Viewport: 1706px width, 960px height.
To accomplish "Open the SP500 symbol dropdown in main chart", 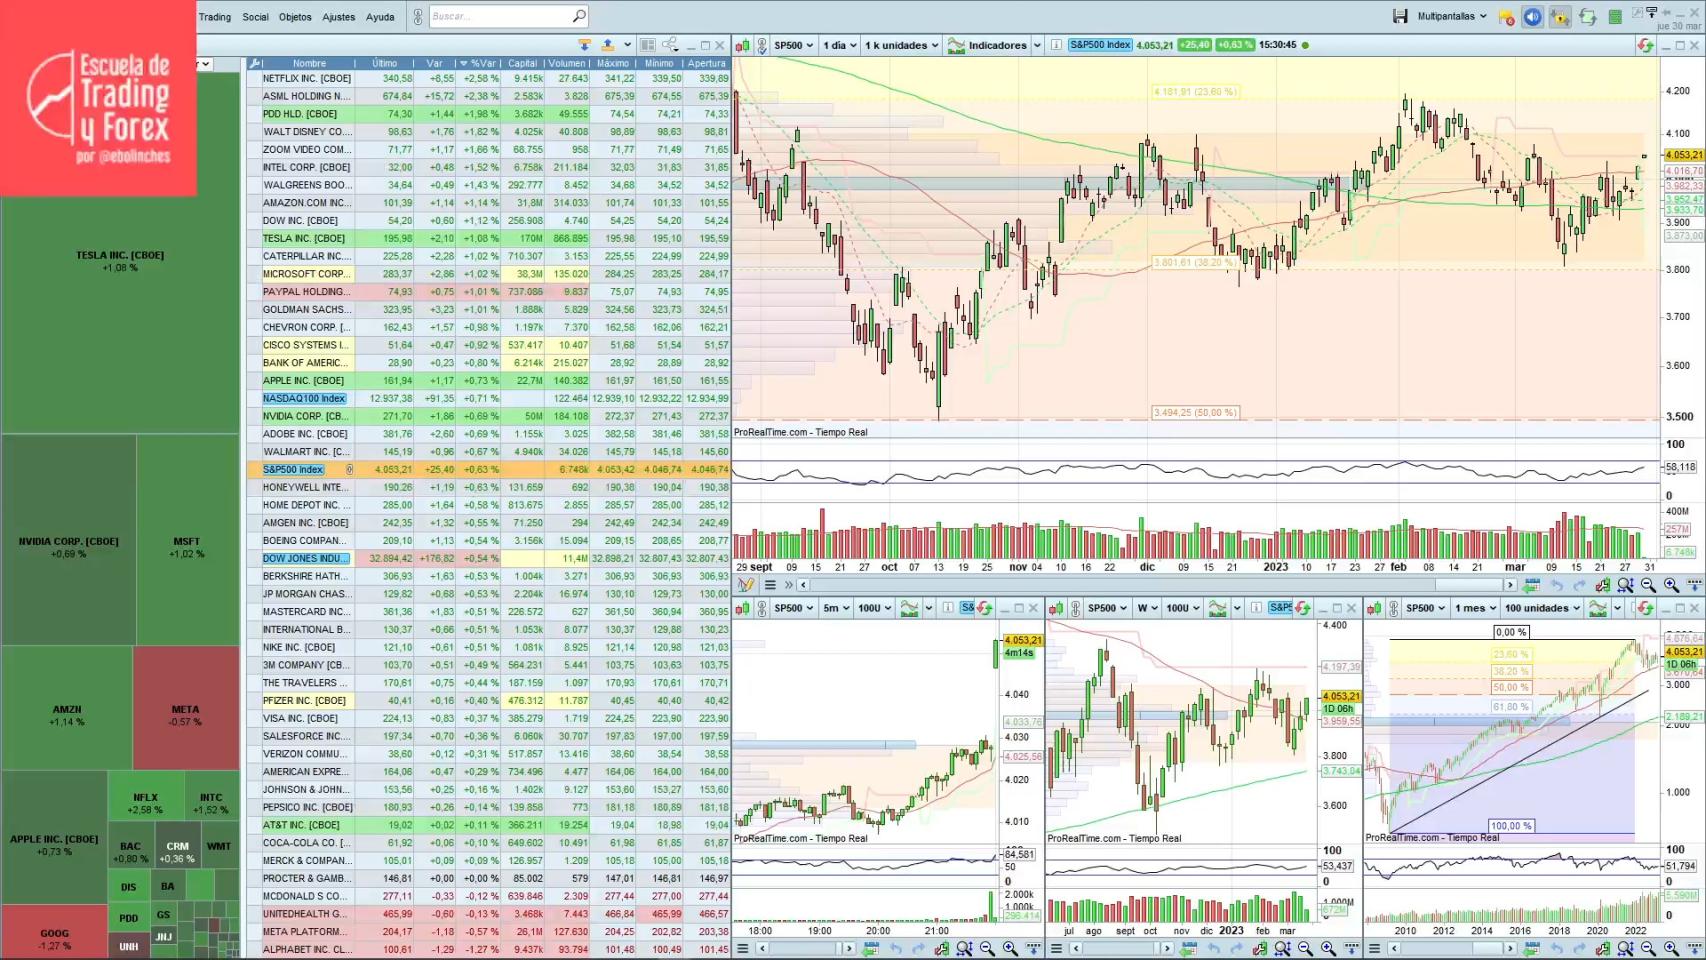I will [x=794, y=45].
